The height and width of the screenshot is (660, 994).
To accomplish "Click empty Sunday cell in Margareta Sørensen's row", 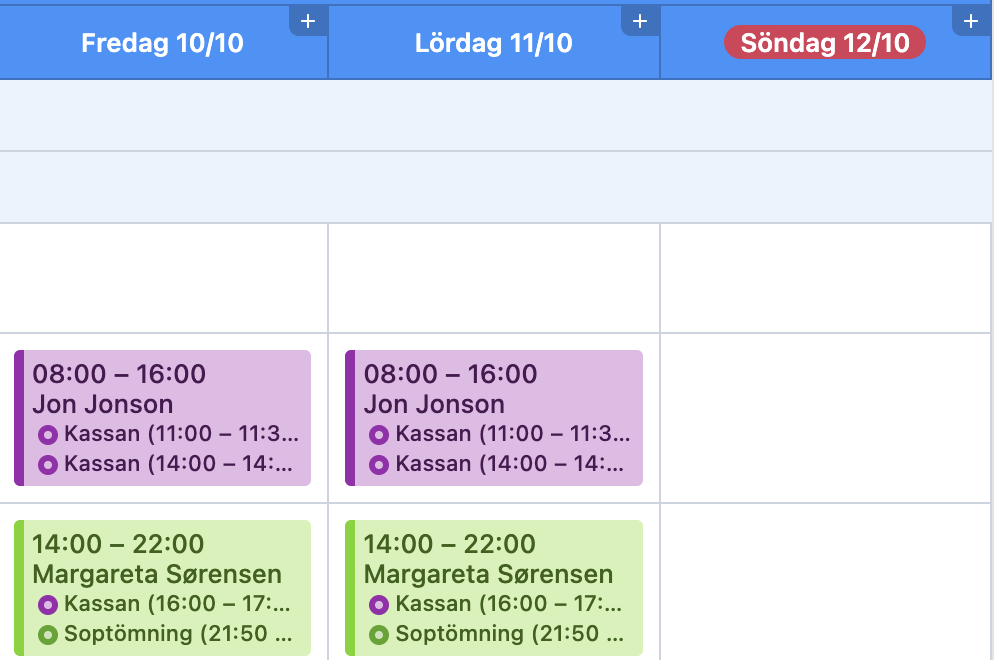I will pyautogui.click(x=825, y=582).
